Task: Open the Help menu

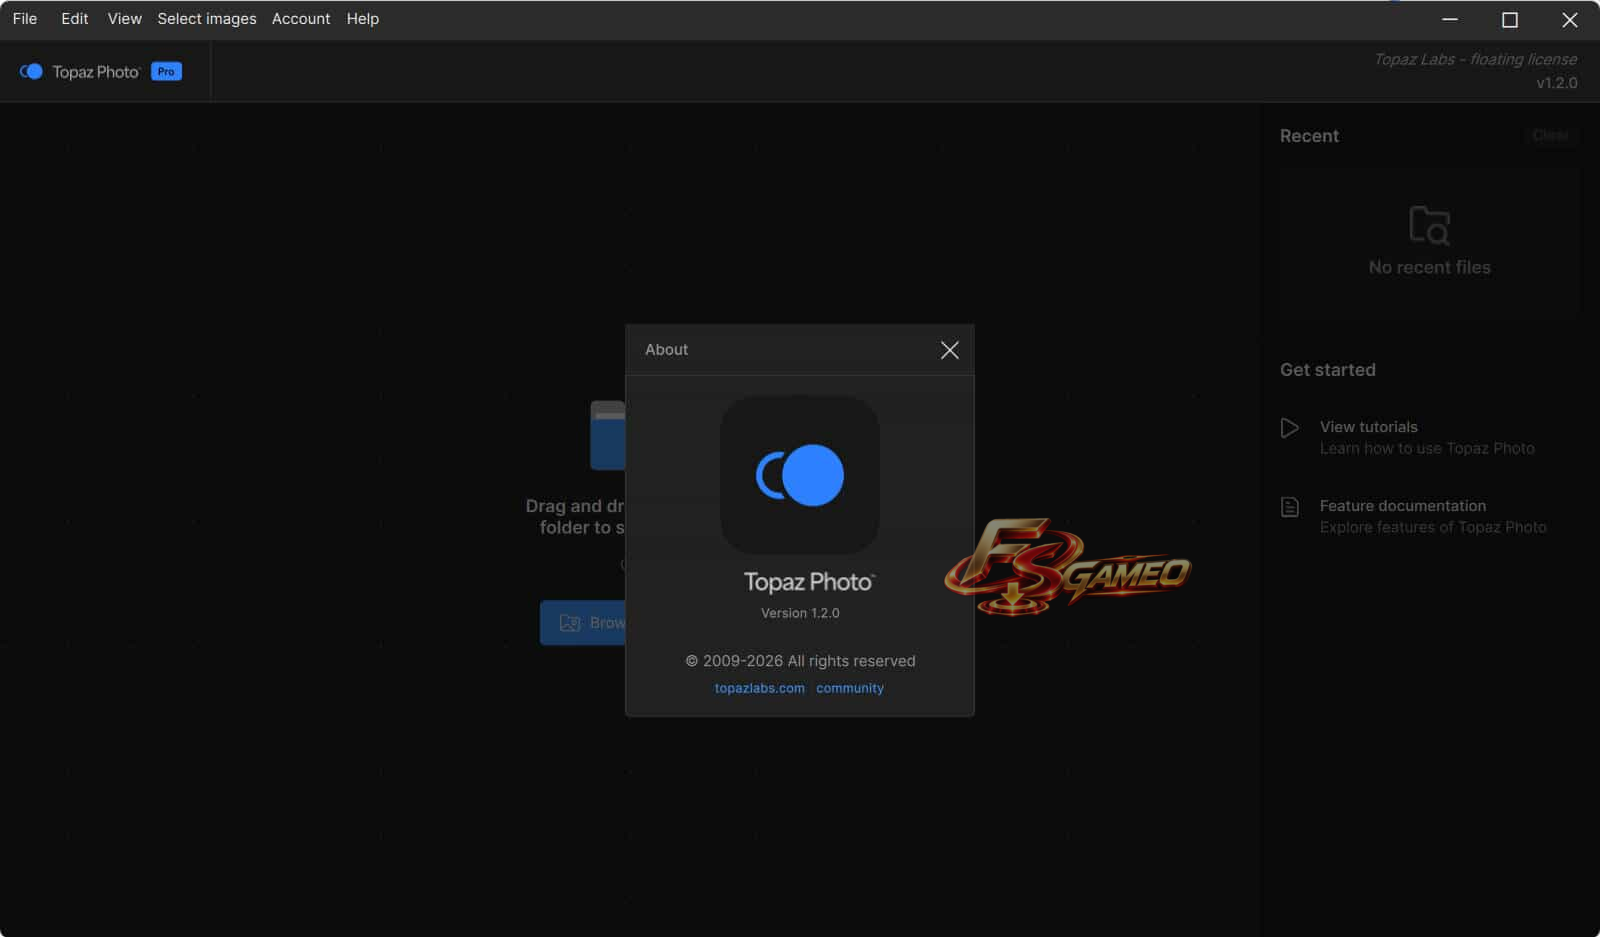Action: point(363,19)
